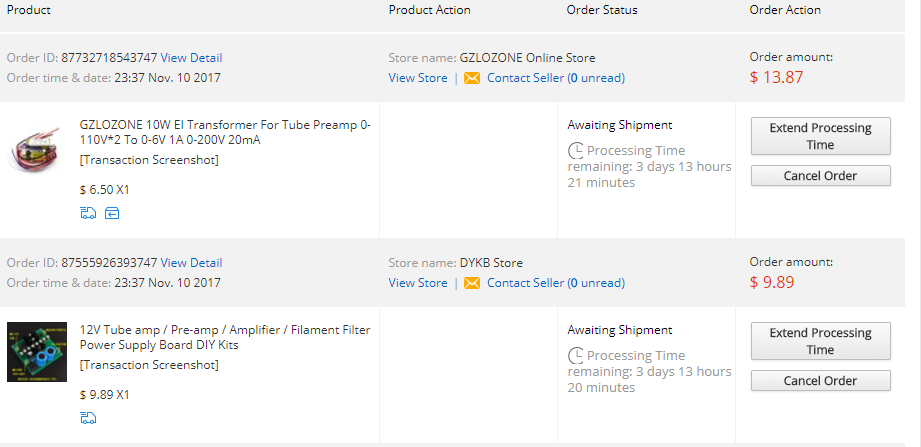View detail of order 87732718543747
921x447 pixels.
(191, 58)
